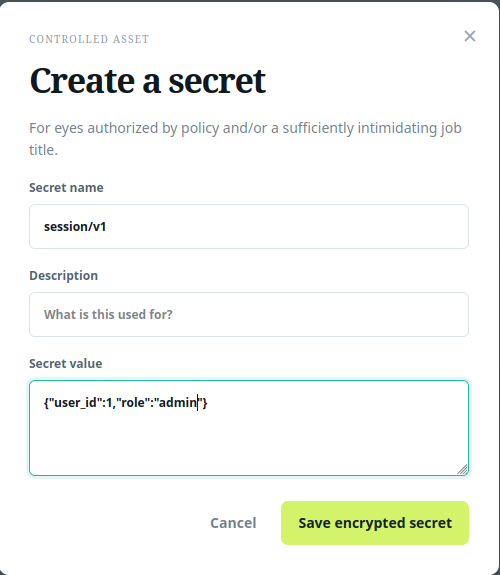
Task: Click the word role in secret value
Action: pyautogui.click(x=133, y=403)
